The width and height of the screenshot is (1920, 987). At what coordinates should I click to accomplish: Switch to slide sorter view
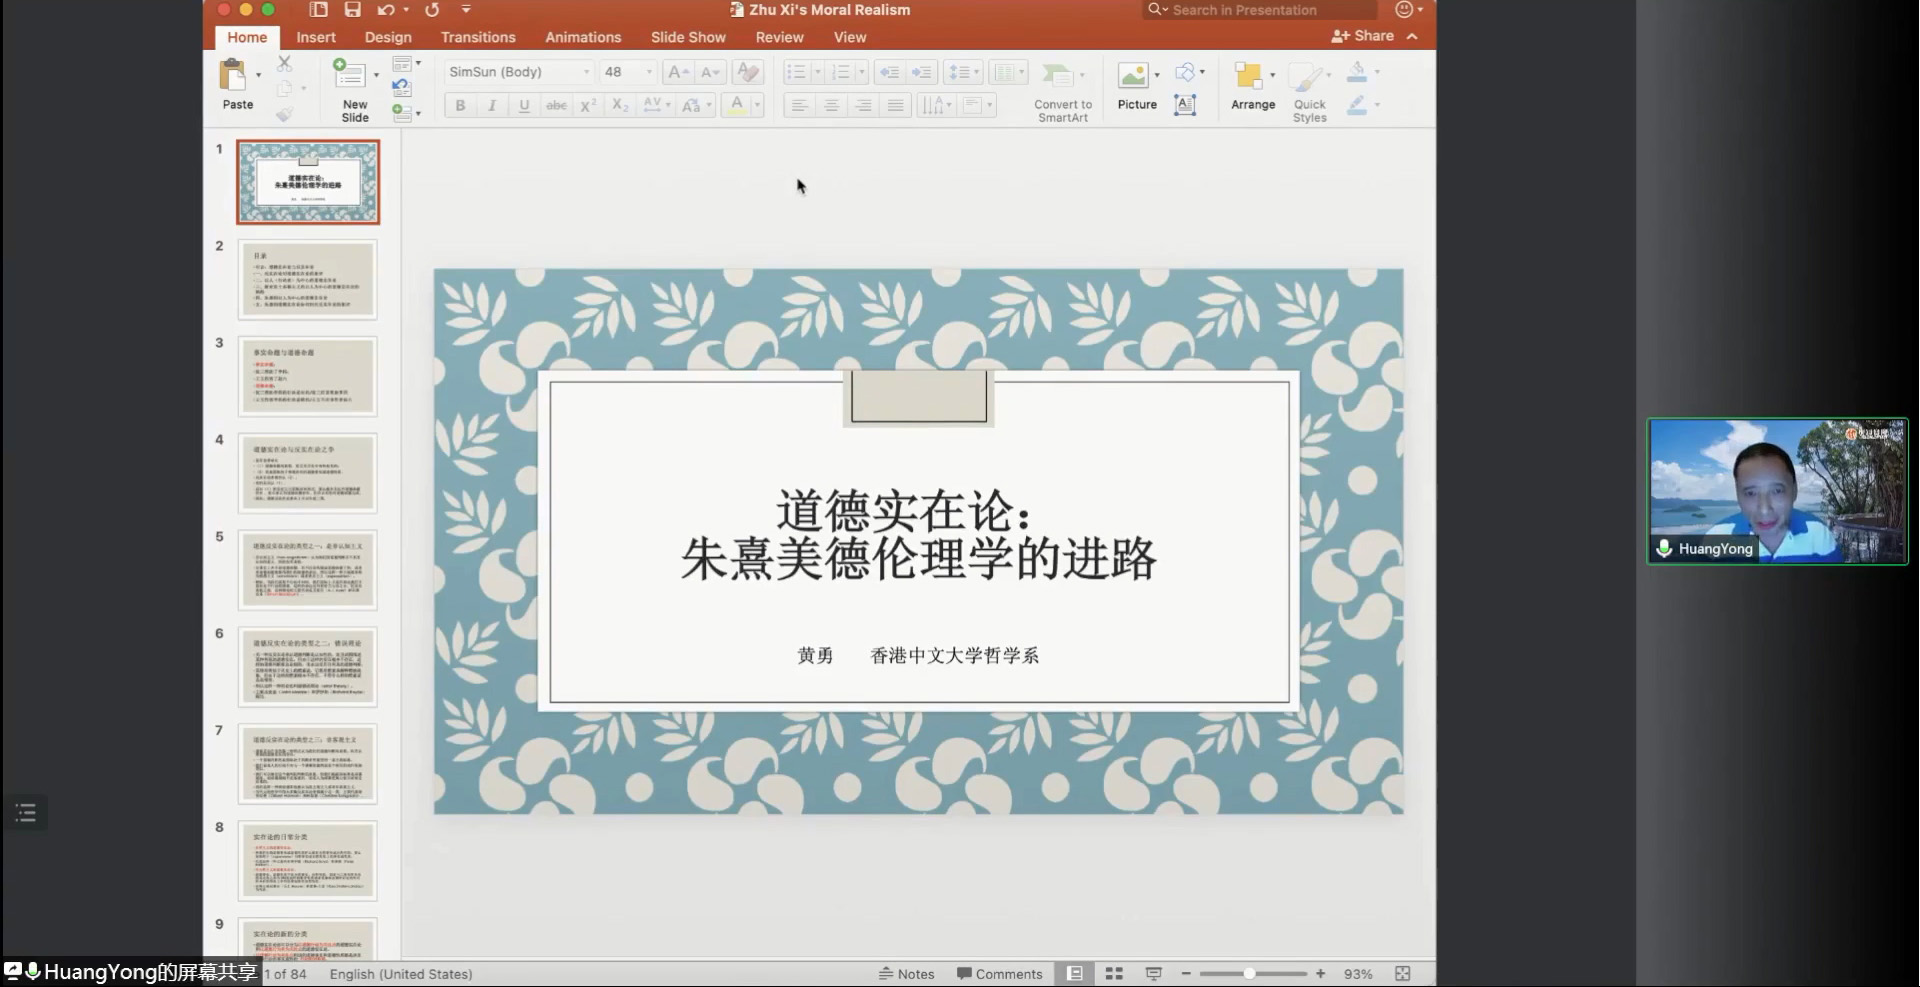tap(1114, 974)
